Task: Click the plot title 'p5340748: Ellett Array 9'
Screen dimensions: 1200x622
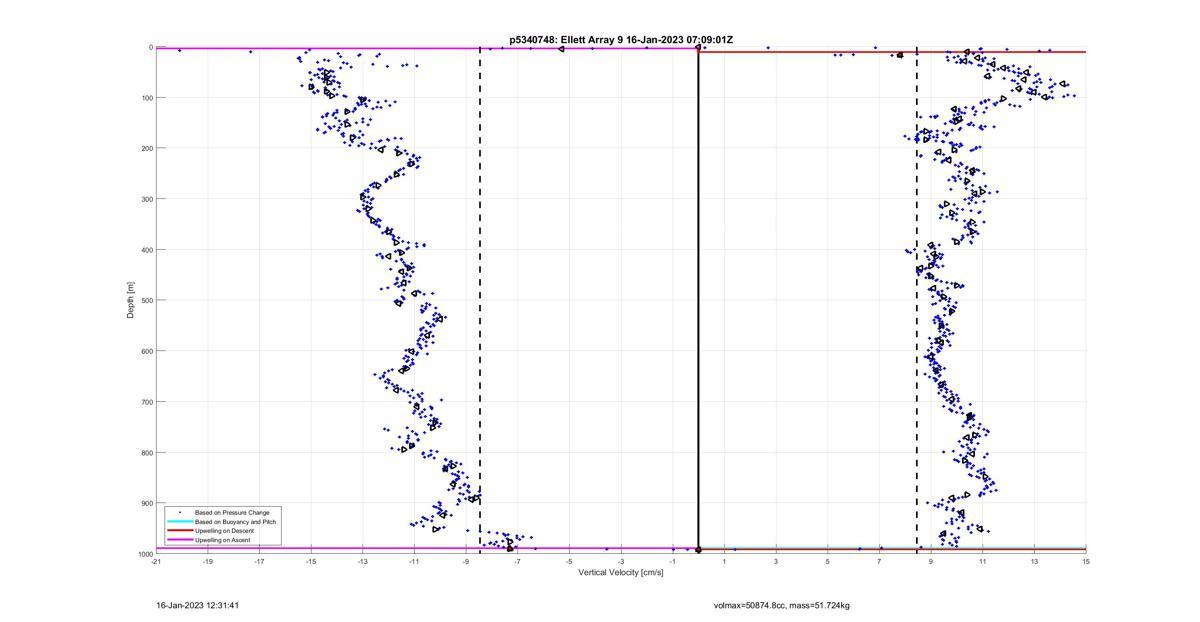Action: click(x=567, y=39)
